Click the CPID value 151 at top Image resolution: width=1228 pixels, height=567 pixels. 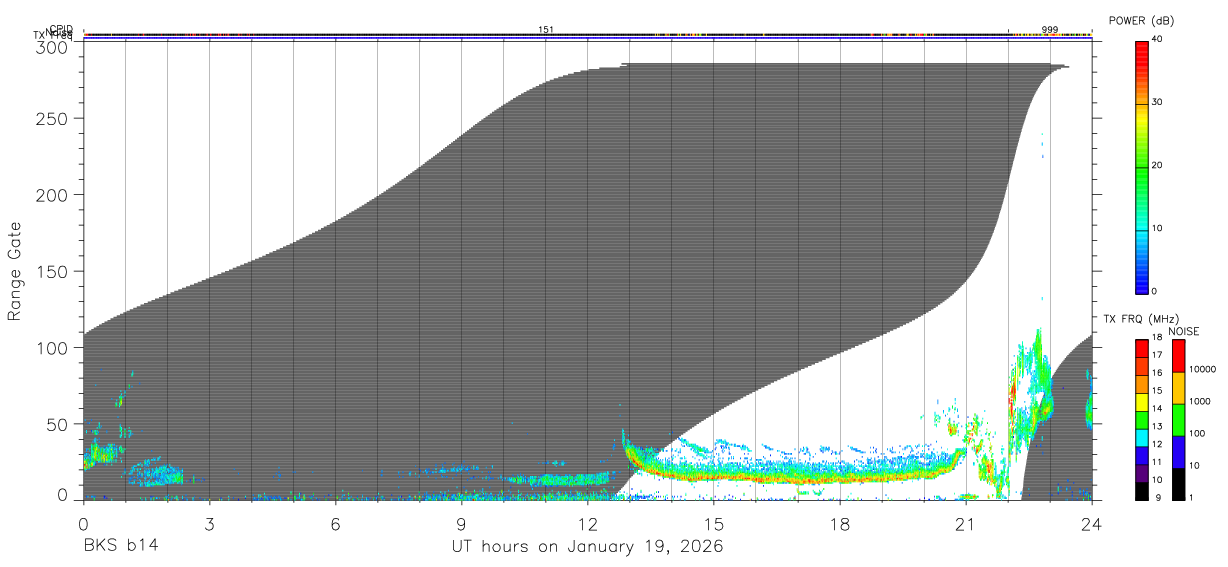coord(546,29)
